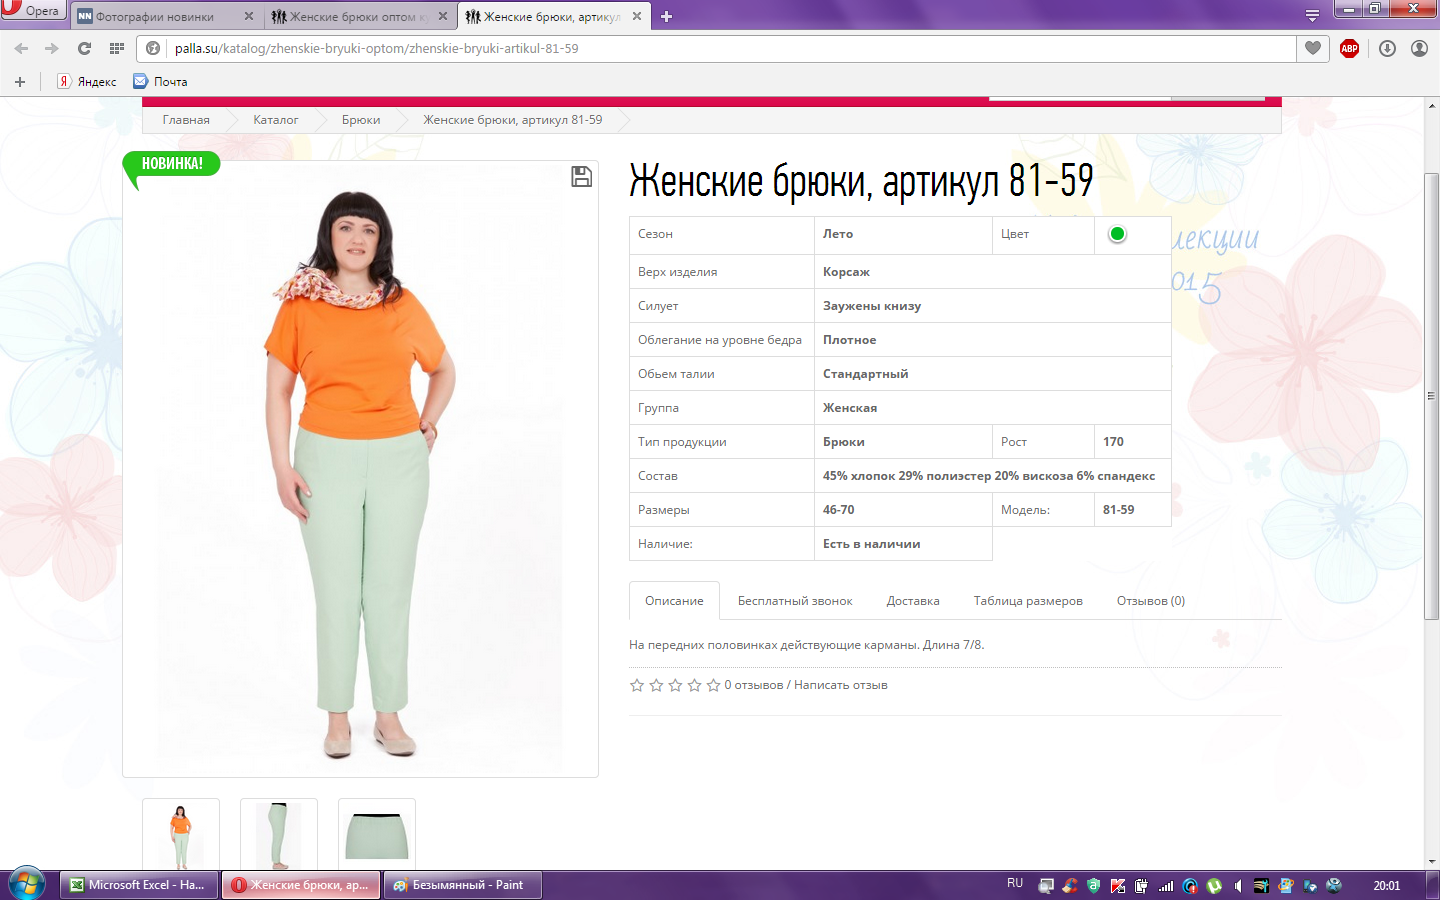Image resolution: width=1440 pixels, height=900 pixels.
Task: Go to Брюки in breadcrumbs
Action: (361, 120)
